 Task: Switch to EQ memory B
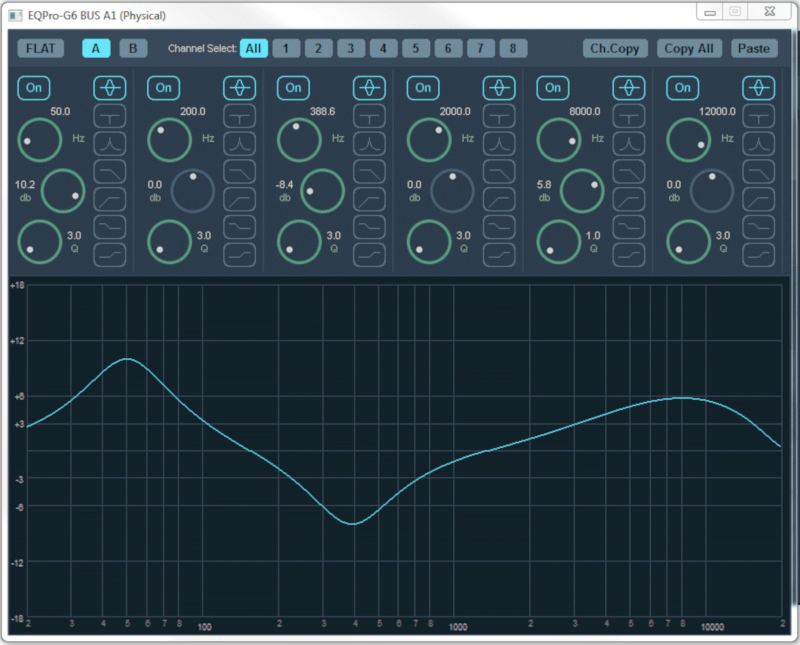pos(133,48)
